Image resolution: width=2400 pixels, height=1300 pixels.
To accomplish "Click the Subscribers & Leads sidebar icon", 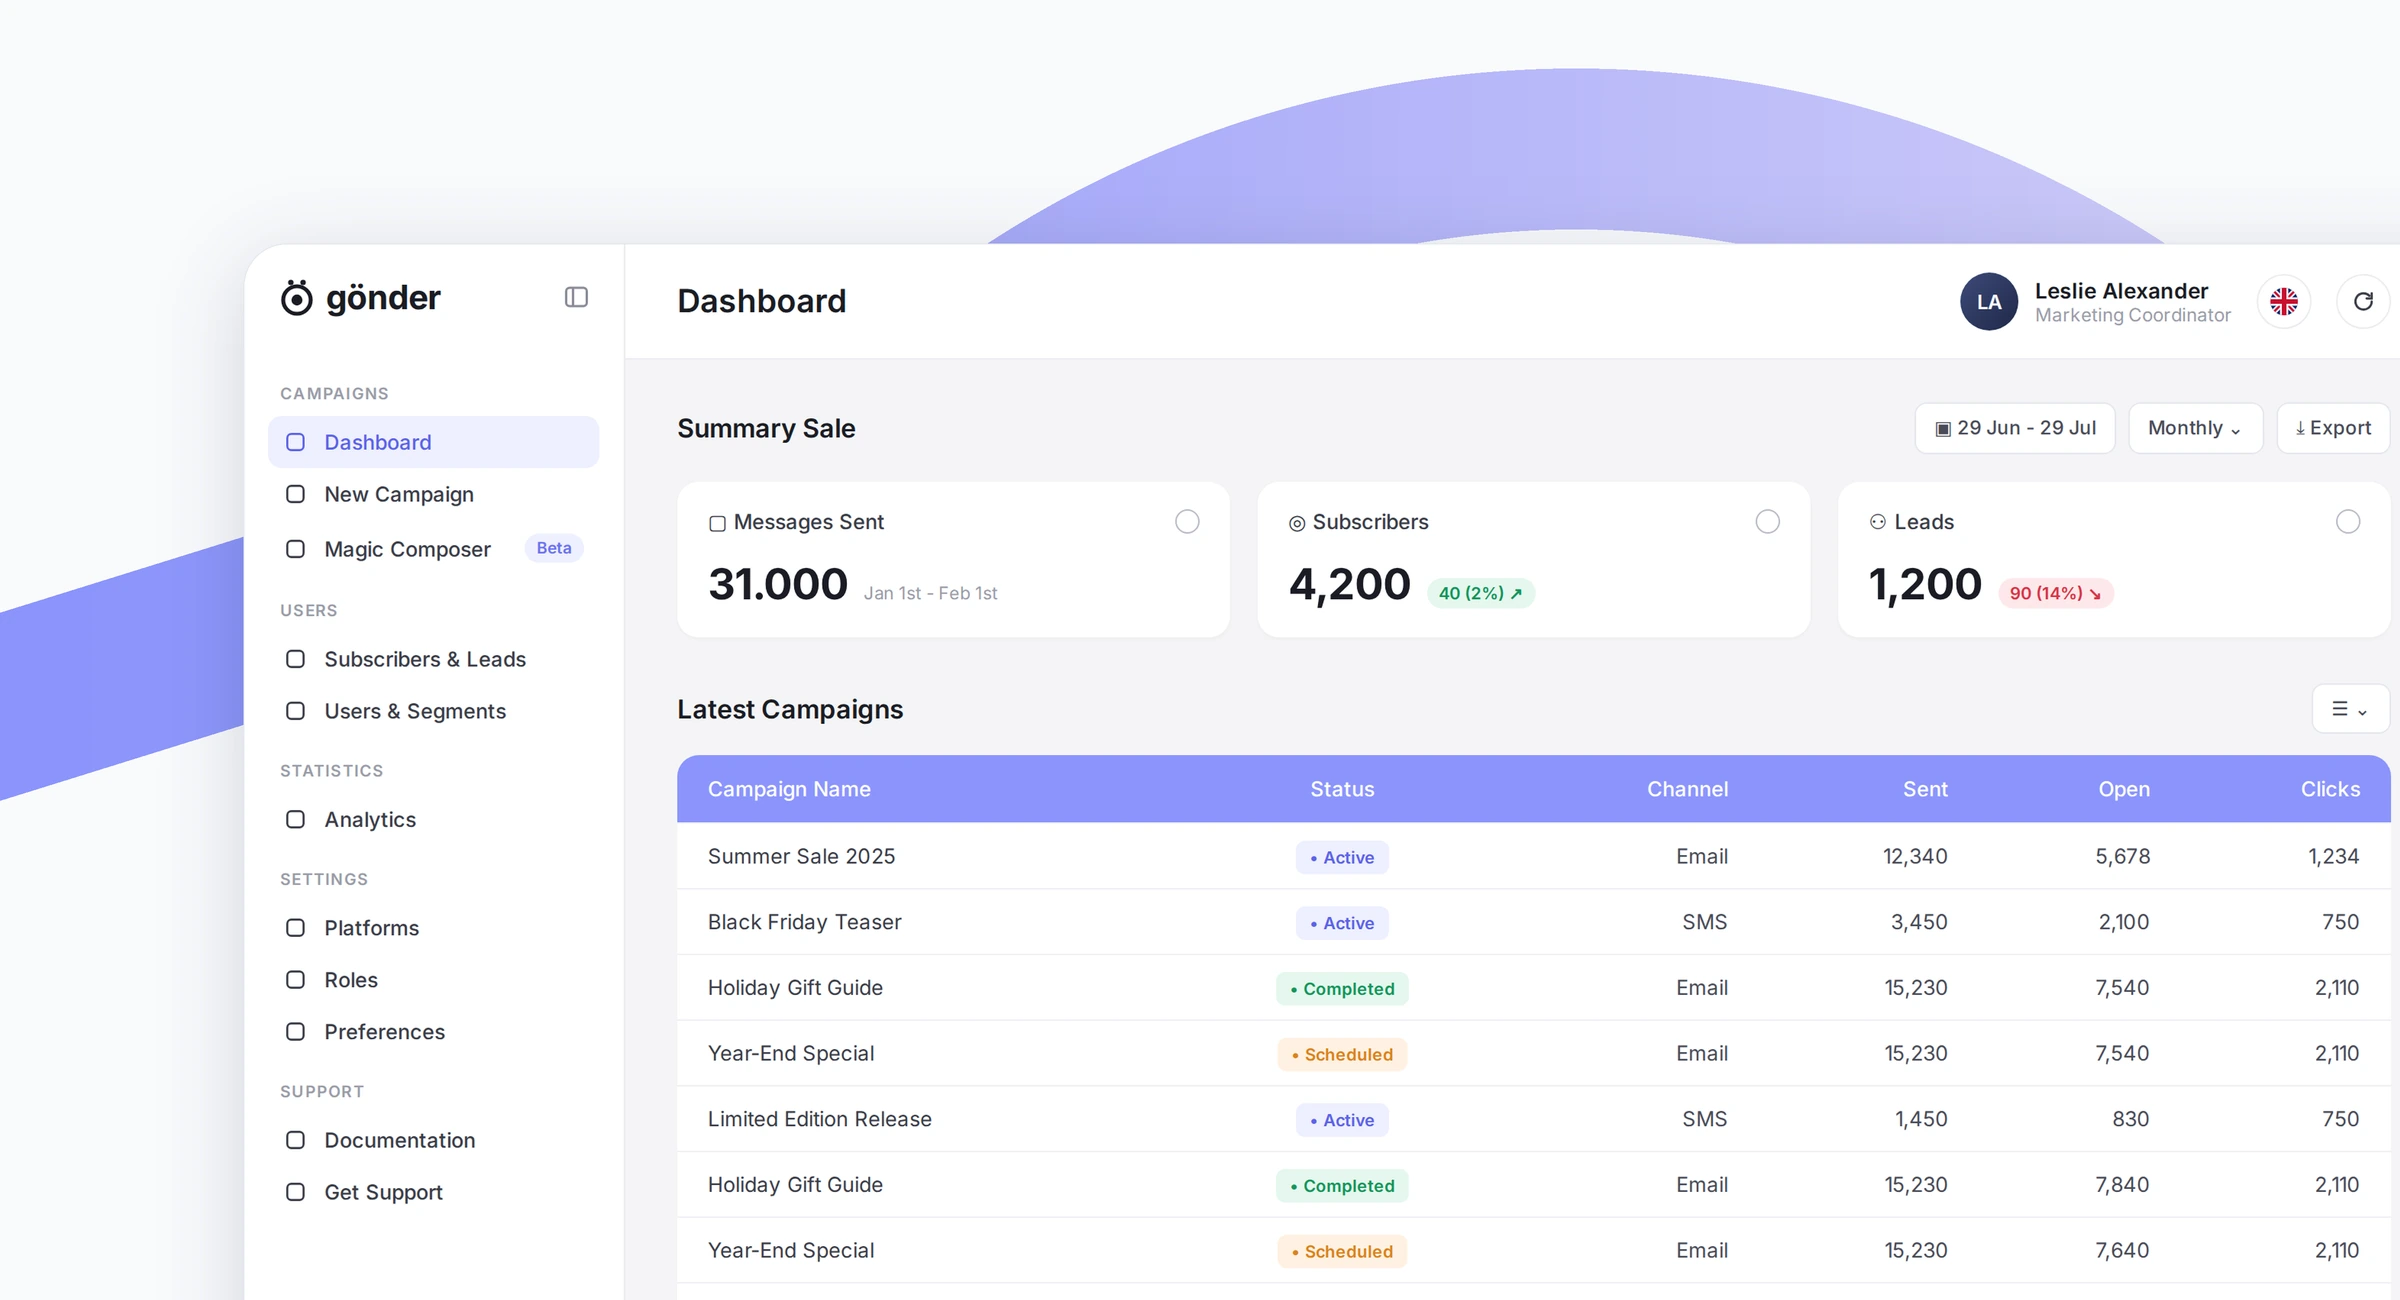I will [295, 659].
